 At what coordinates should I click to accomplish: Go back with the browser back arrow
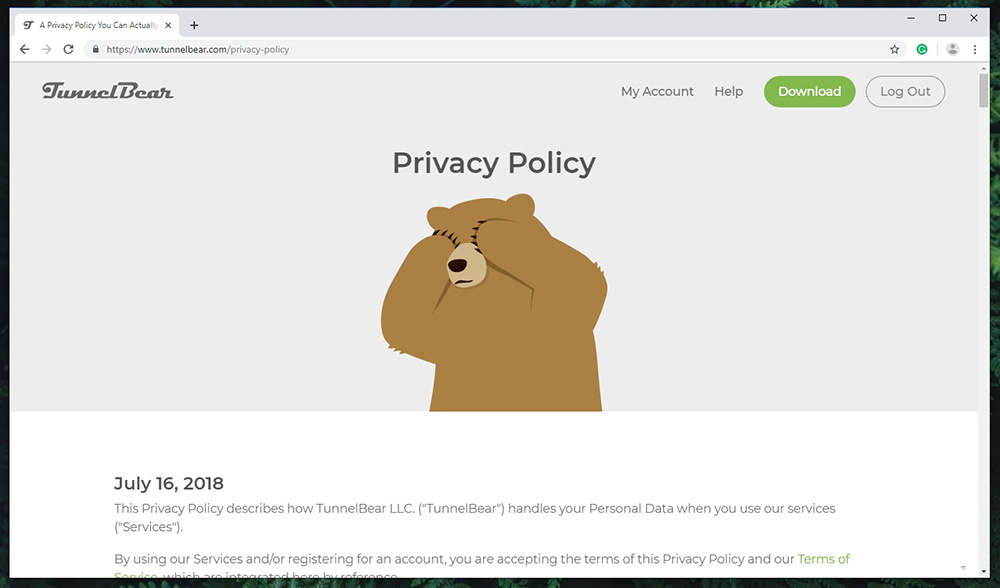pyautogui.click(x=24, y=49)
